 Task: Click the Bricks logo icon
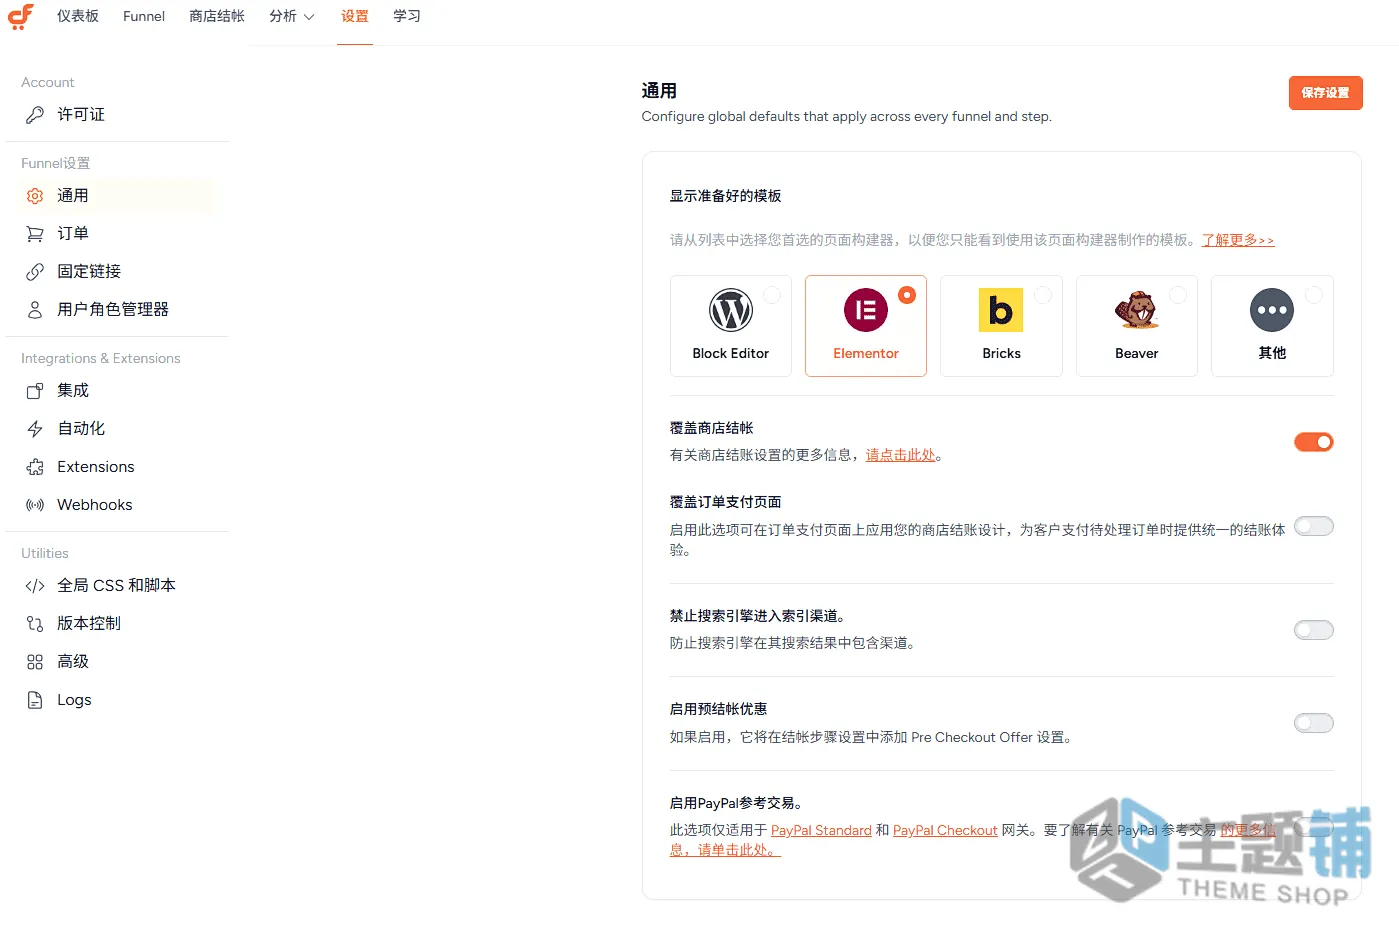click(1001, 310)
